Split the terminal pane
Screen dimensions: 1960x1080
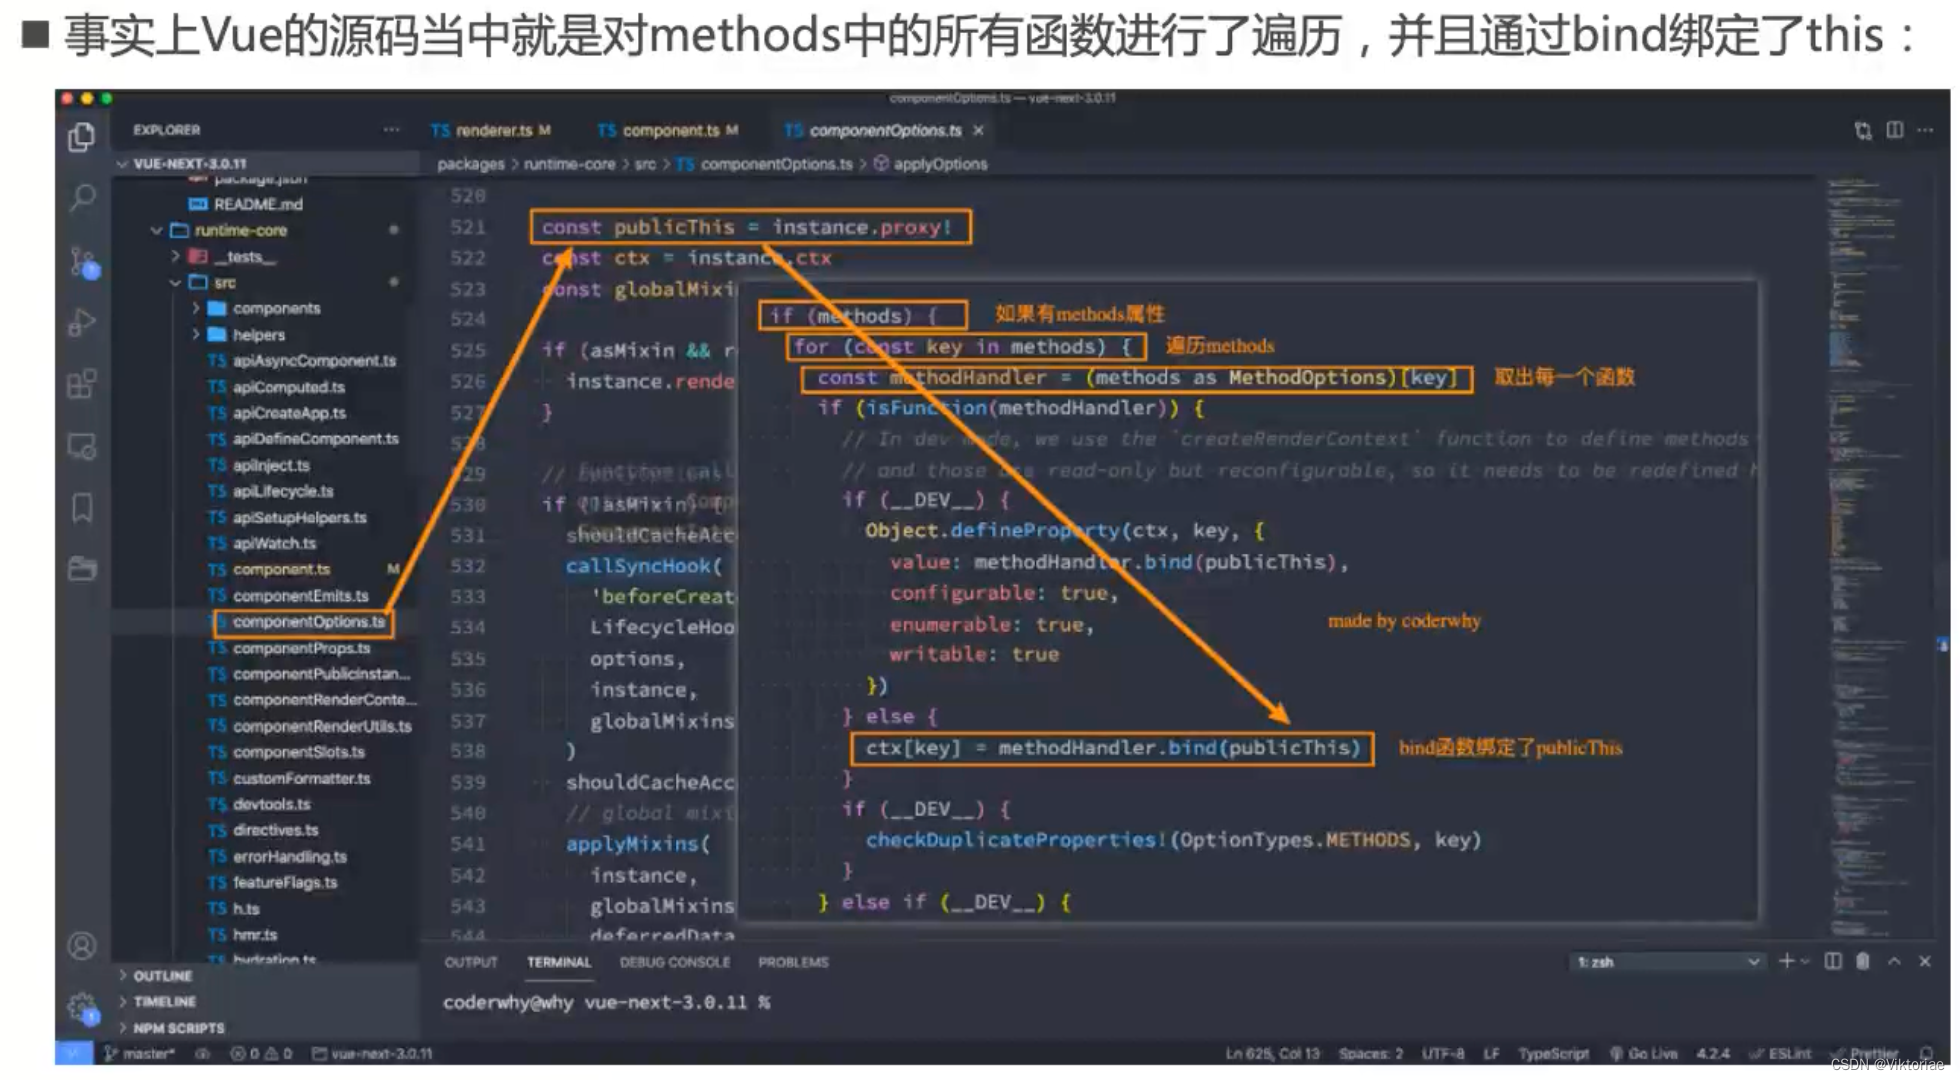1833,961
